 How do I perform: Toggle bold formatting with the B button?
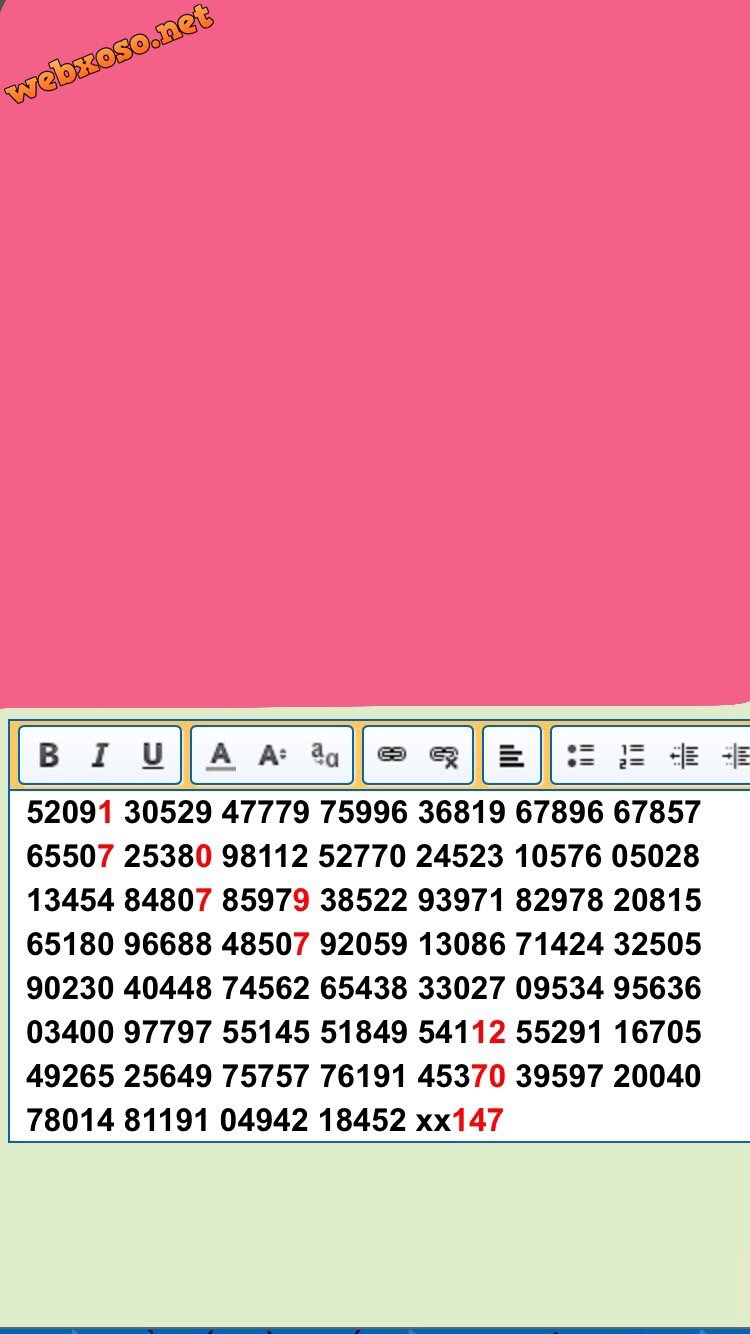point(48,755)
